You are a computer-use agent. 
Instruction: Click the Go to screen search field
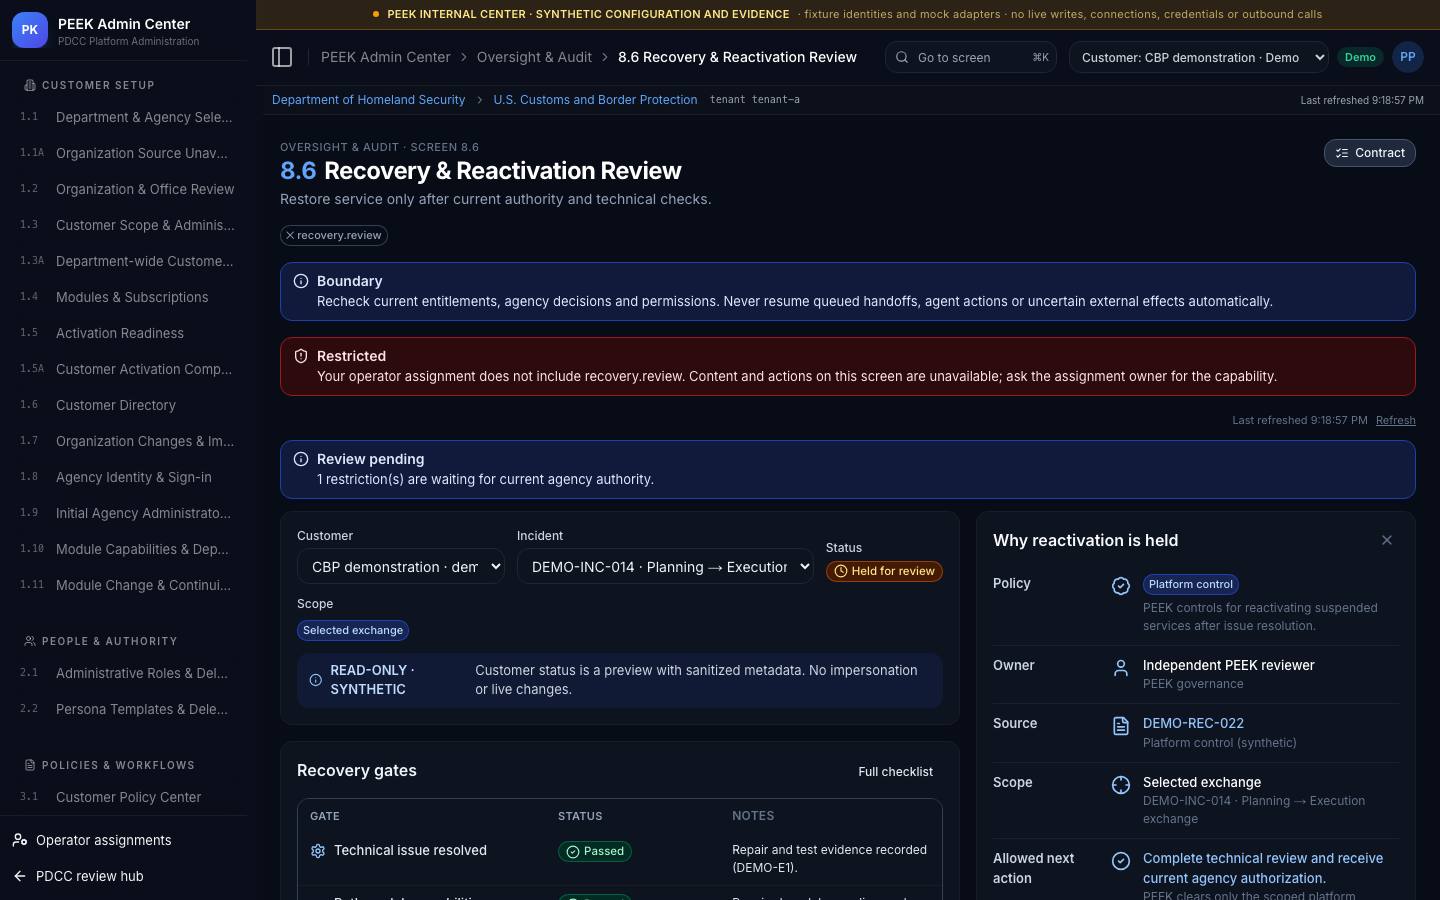coord(970,57)
